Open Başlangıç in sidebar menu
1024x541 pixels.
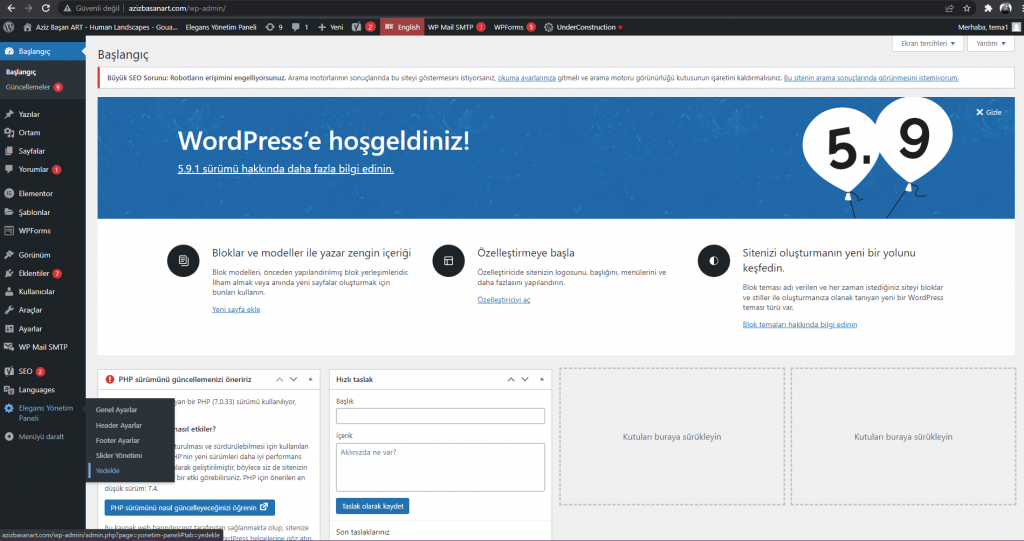coord(42,51)
